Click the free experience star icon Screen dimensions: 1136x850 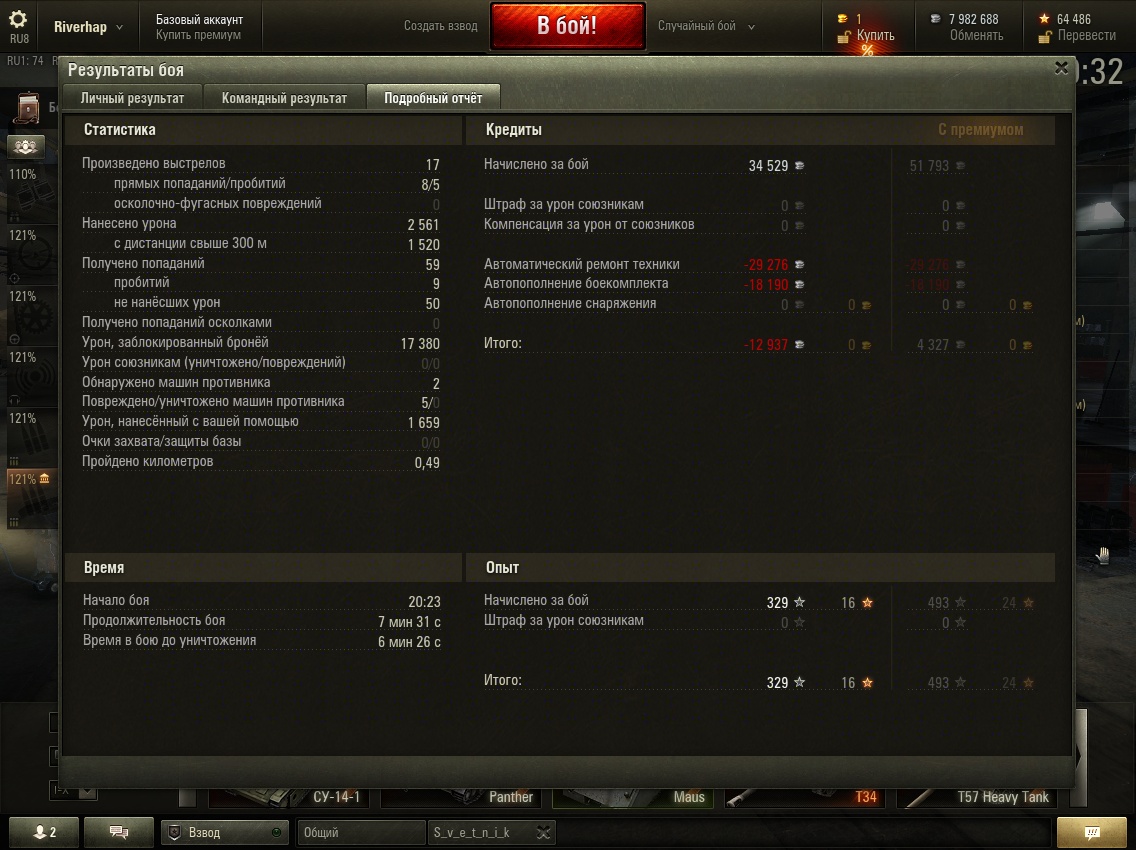[x=1044, y=19]
